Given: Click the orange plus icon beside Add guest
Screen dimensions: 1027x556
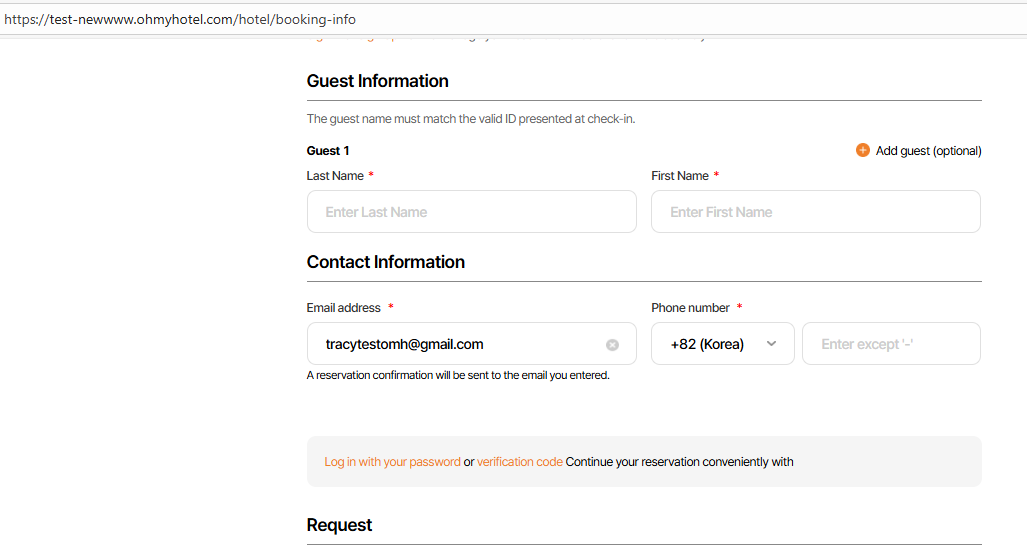Looking at the screenshot, I should pyautogui.click(x=862, y=151).
